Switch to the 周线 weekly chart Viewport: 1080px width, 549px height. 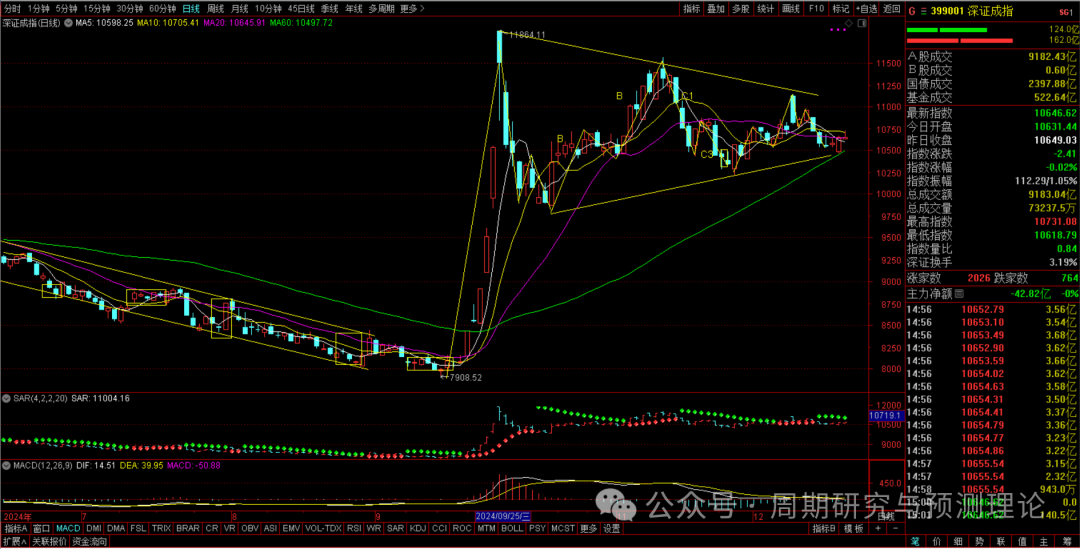coord(214,8)
